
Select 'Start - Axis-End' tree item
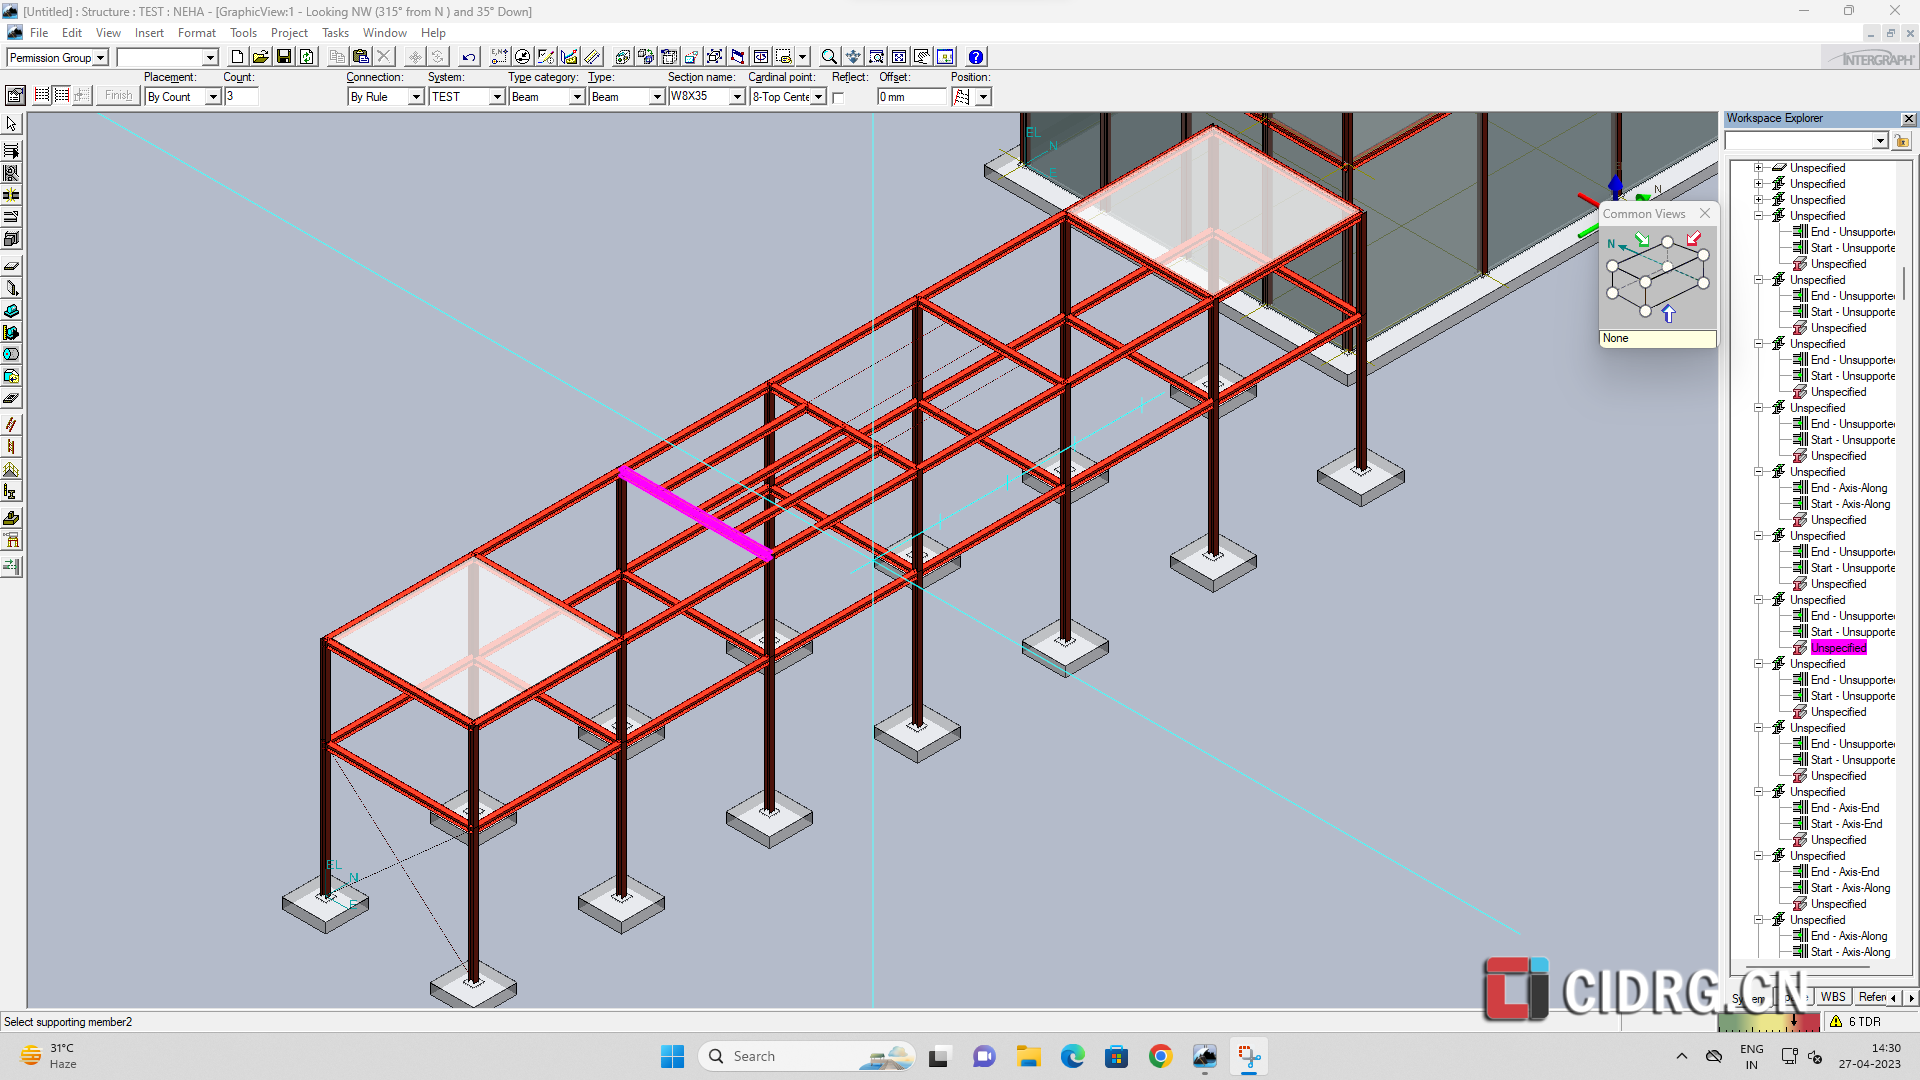(1846, 824)
